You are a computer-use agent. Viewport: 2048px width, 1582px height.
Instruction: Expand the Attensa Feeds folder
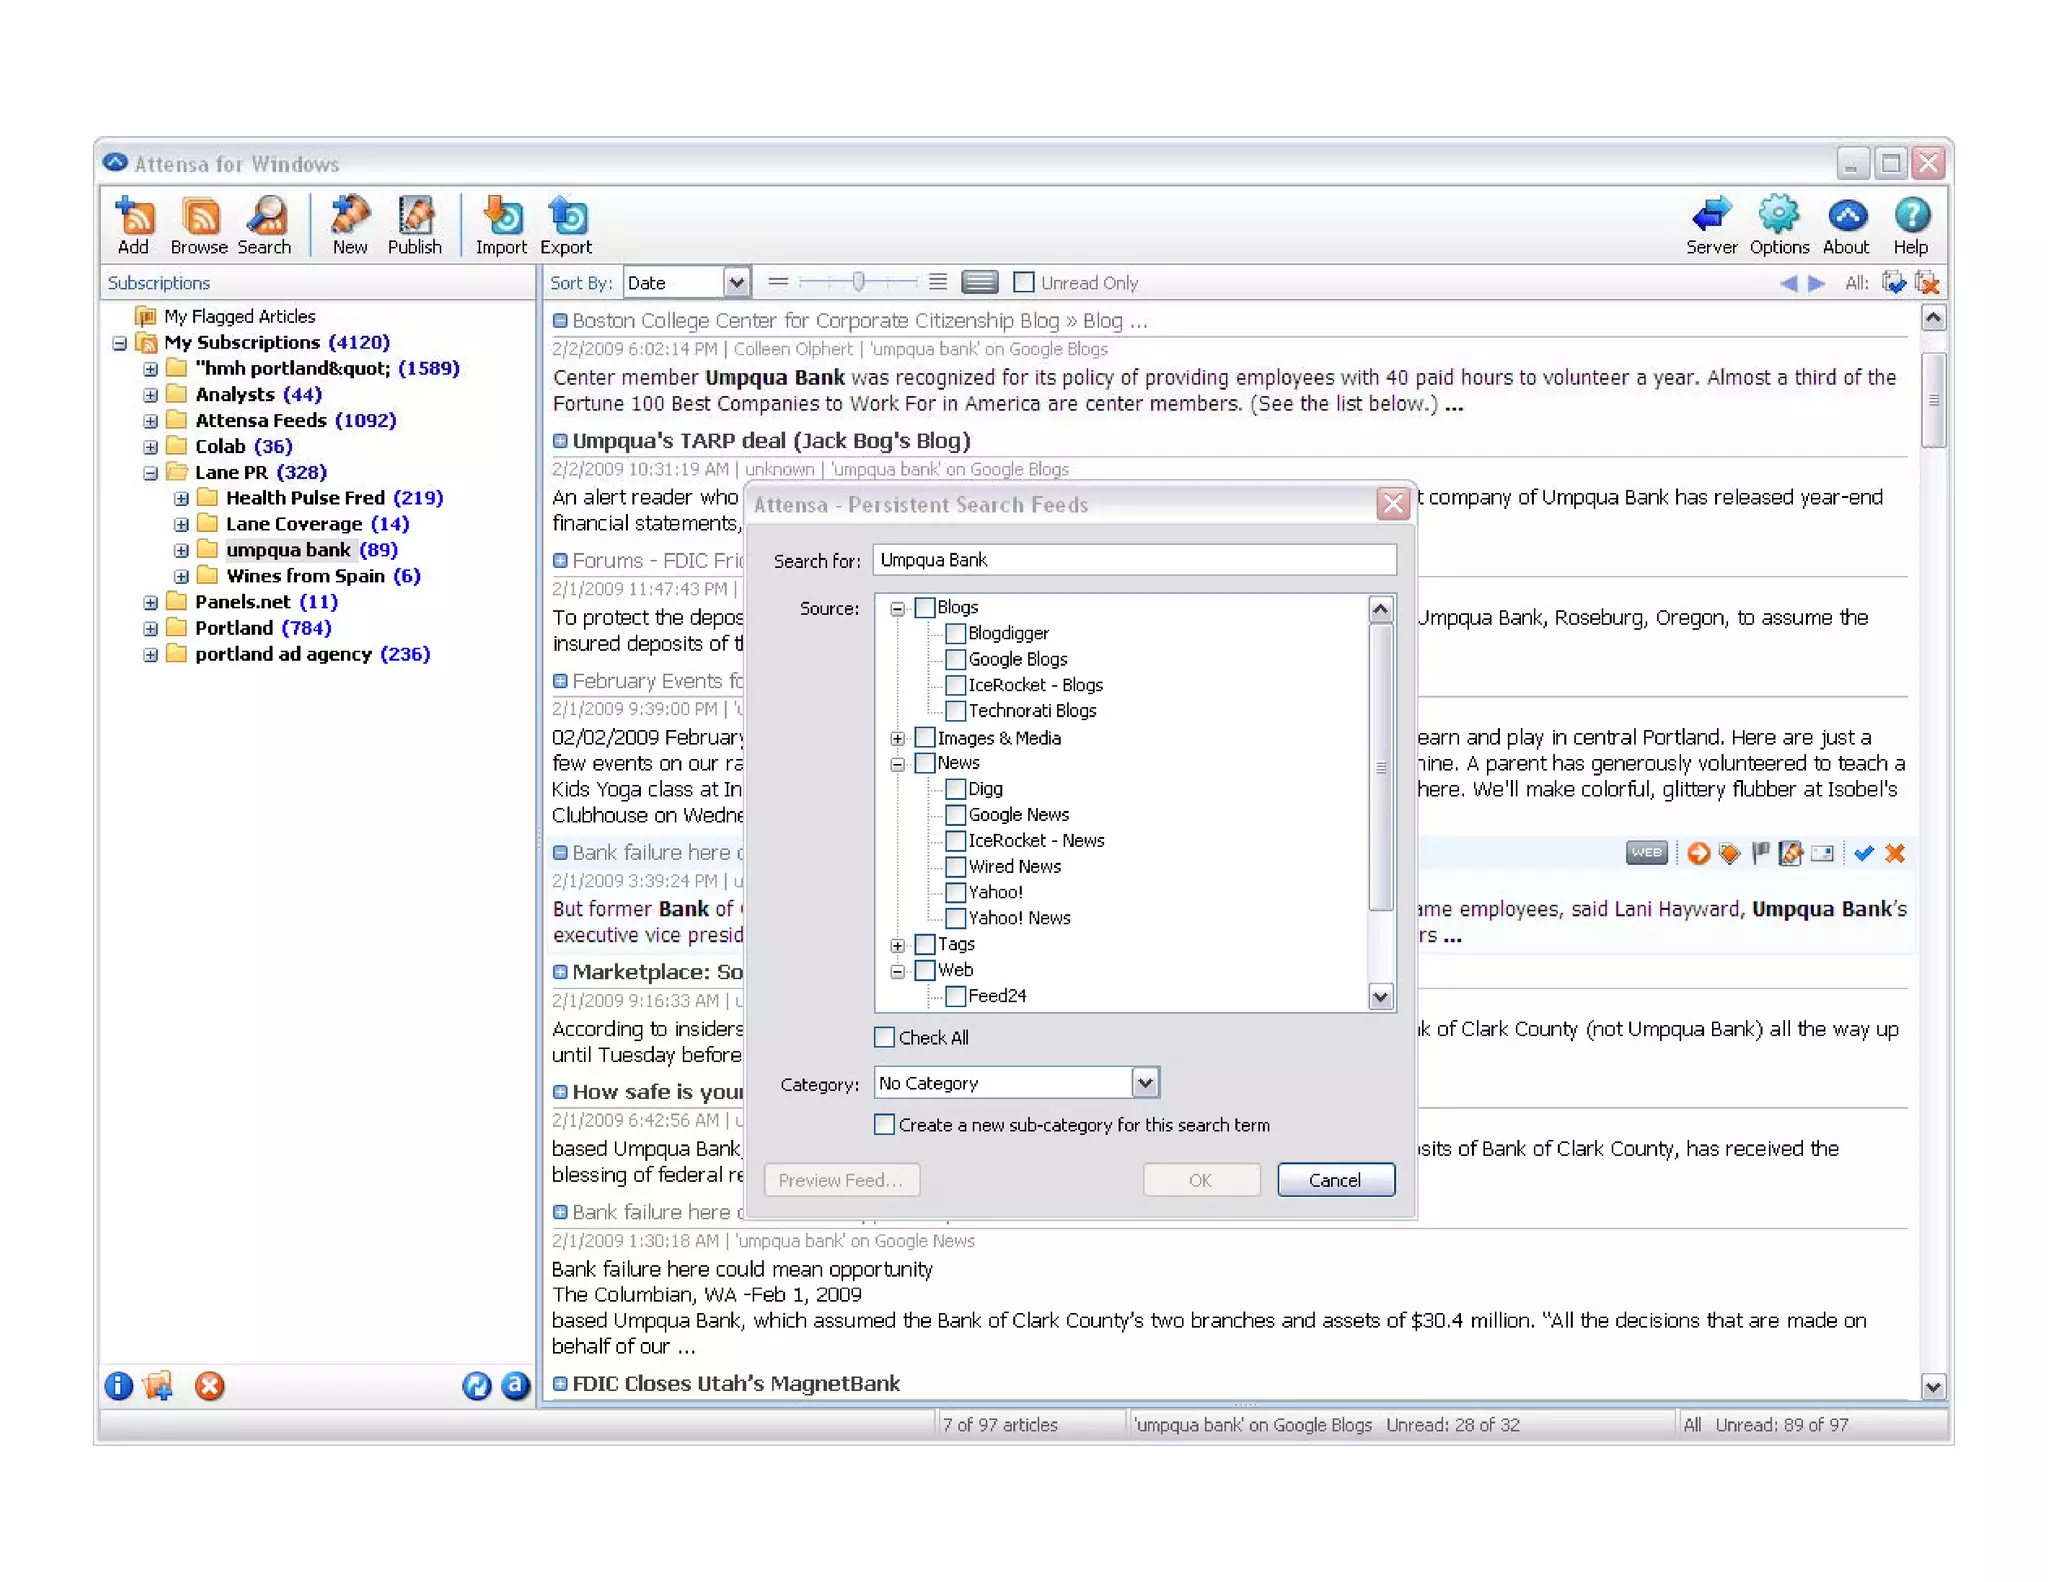pyautogui.click(x=150, y=421)
